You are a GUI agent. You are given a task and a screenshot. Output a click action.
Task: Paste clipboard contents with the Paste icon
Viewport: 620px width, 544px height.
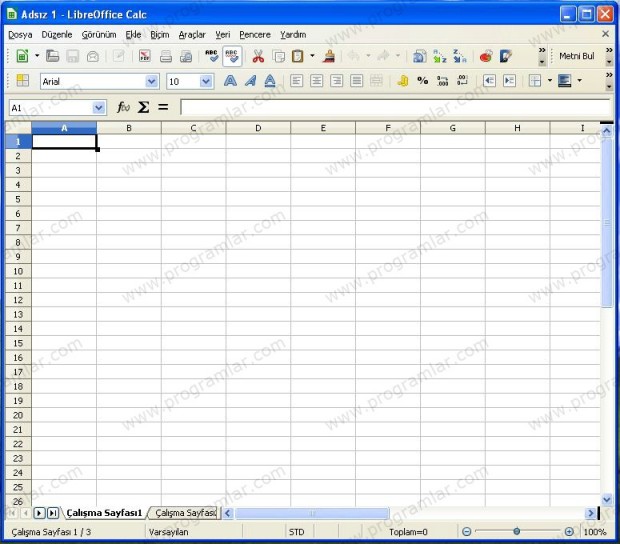click(298, 57)
